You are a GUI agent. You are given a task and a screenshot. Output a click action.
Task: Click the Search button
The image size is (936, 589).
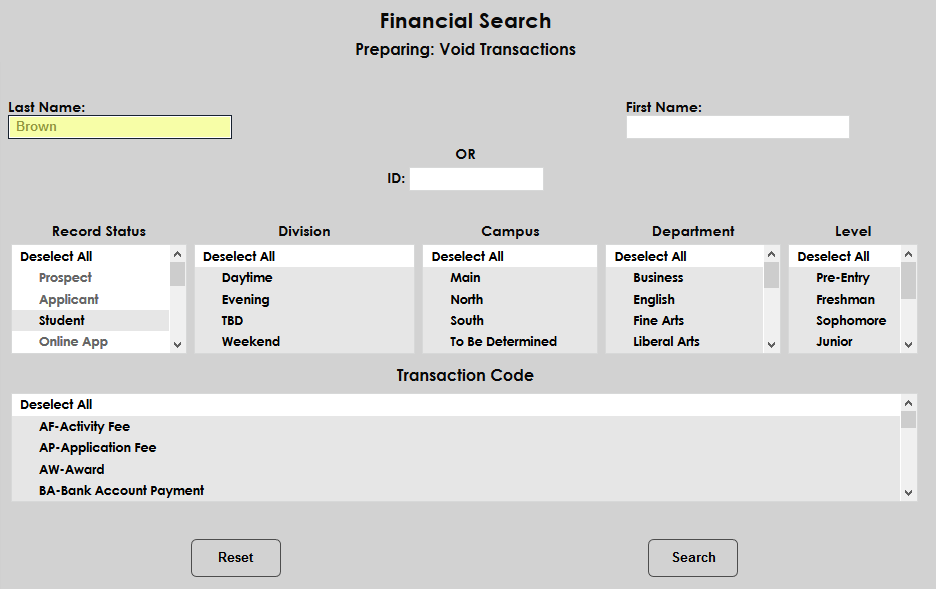point(692,558)
